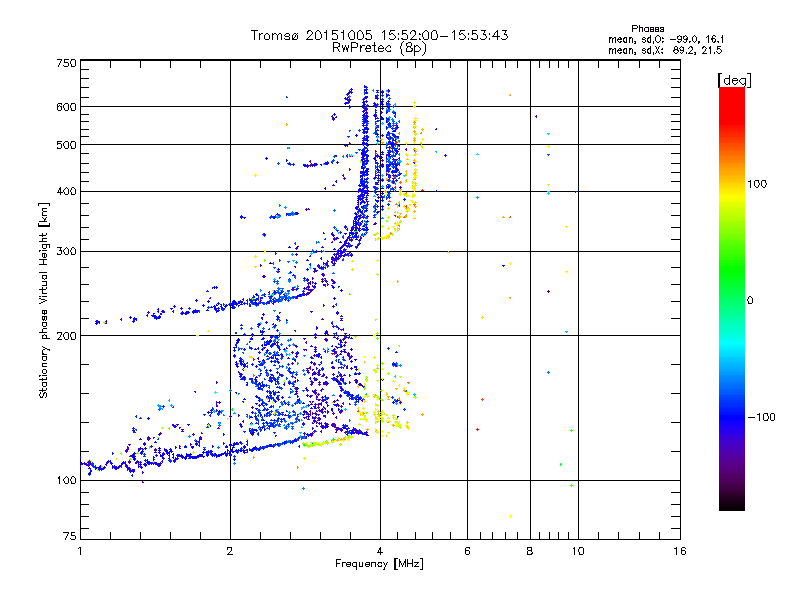Click the y-axis '400' tick label
The height and width of the screenshot is (600, 800).
(x=66, y=191)
